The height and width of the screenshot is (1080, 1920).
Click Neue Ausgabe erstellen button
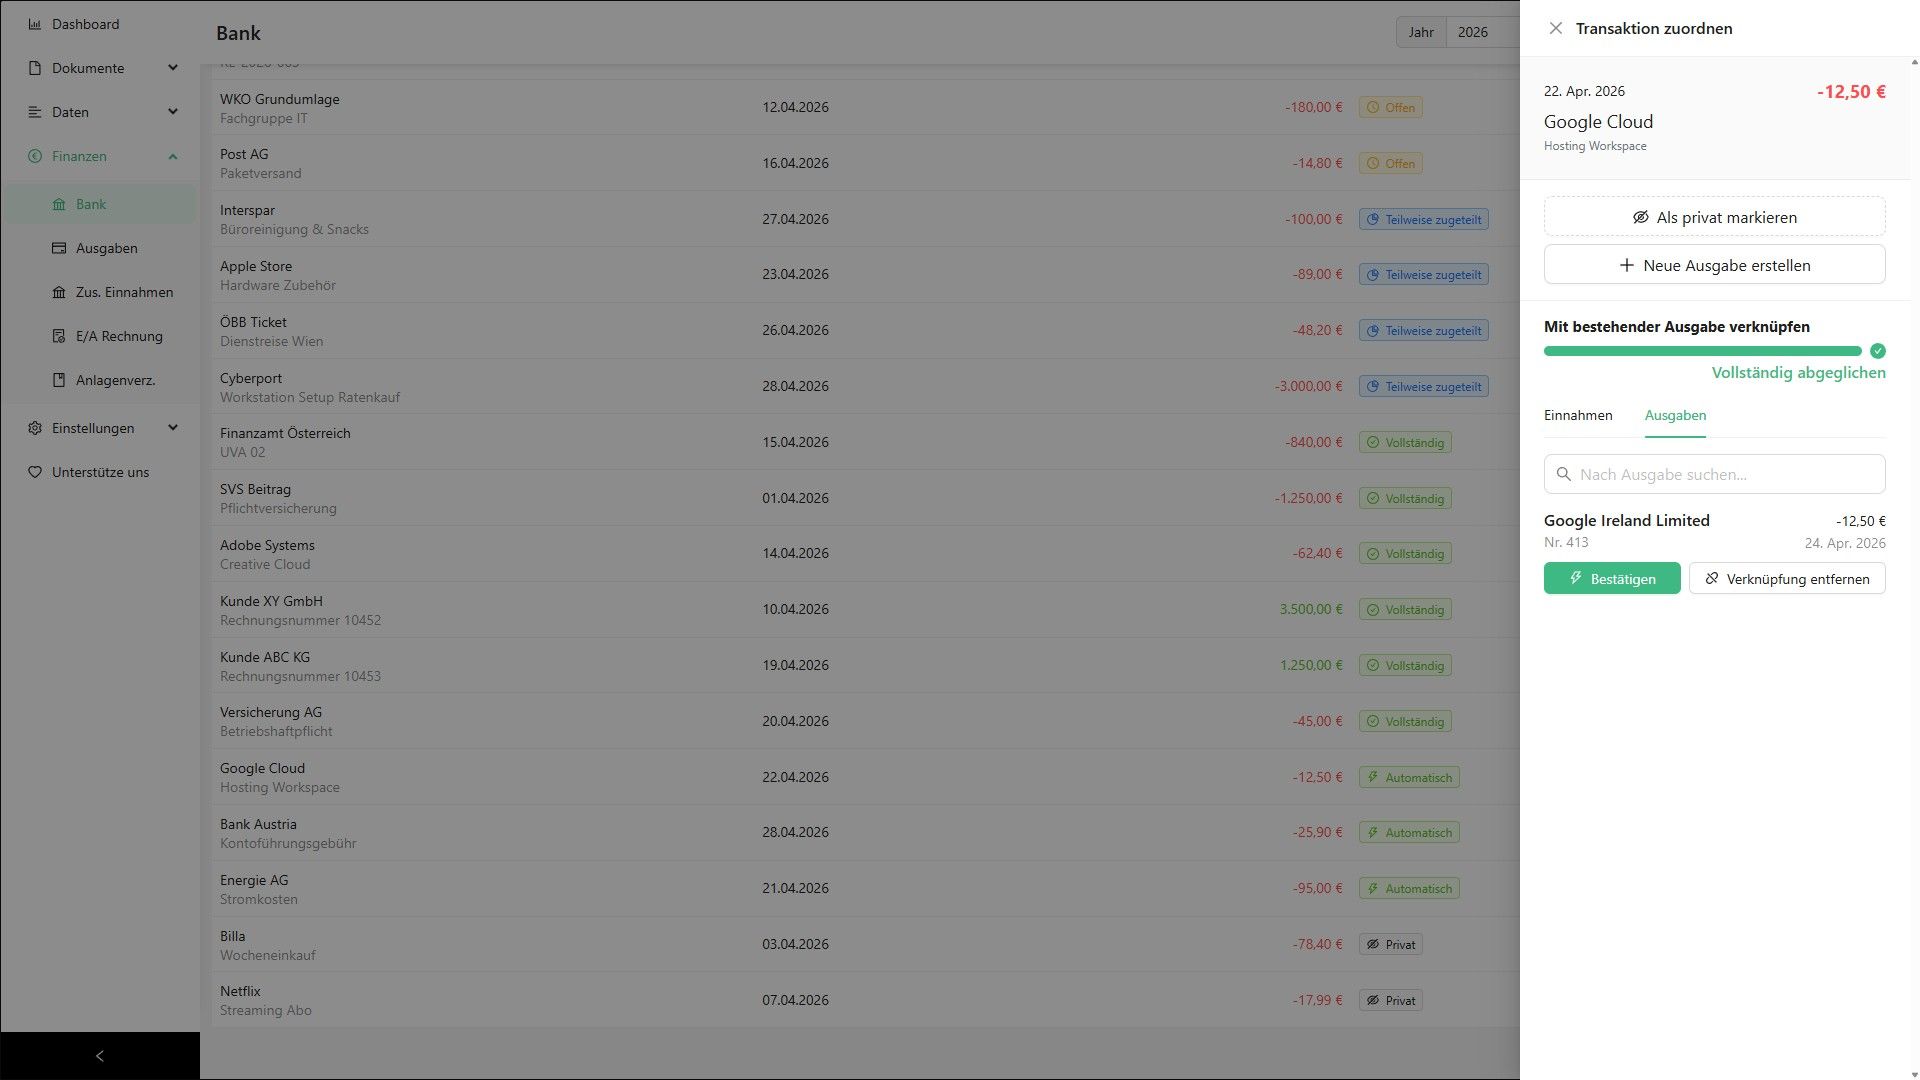pos(1714,265)
